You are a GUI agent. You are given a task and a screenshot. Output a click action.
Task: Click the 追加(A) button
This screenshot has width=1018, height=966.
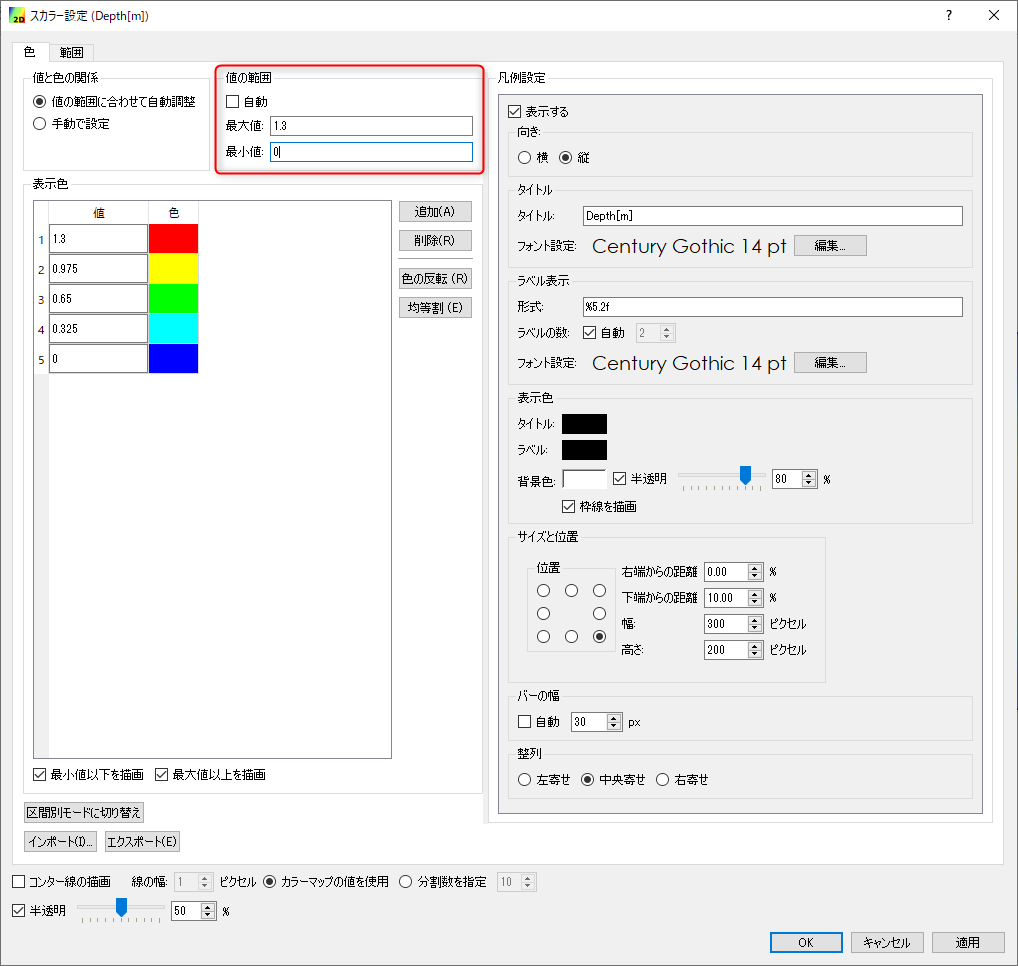(x=435, y=212)
